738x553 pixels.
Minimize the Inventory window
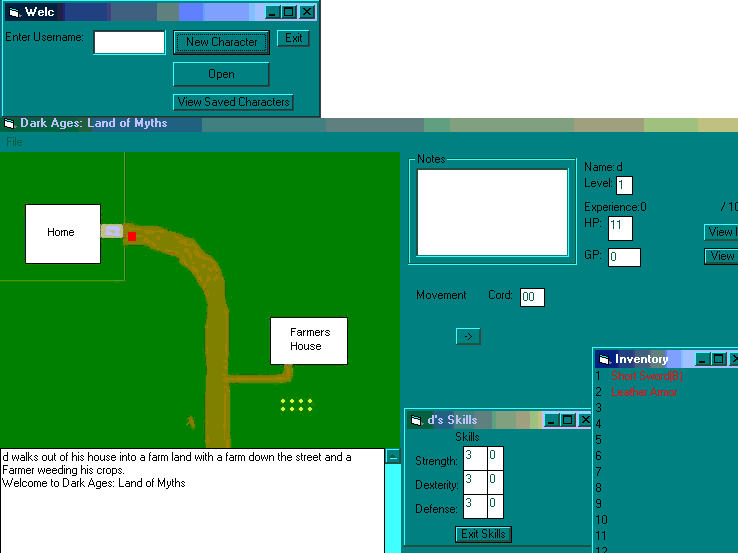pos(702,359)
